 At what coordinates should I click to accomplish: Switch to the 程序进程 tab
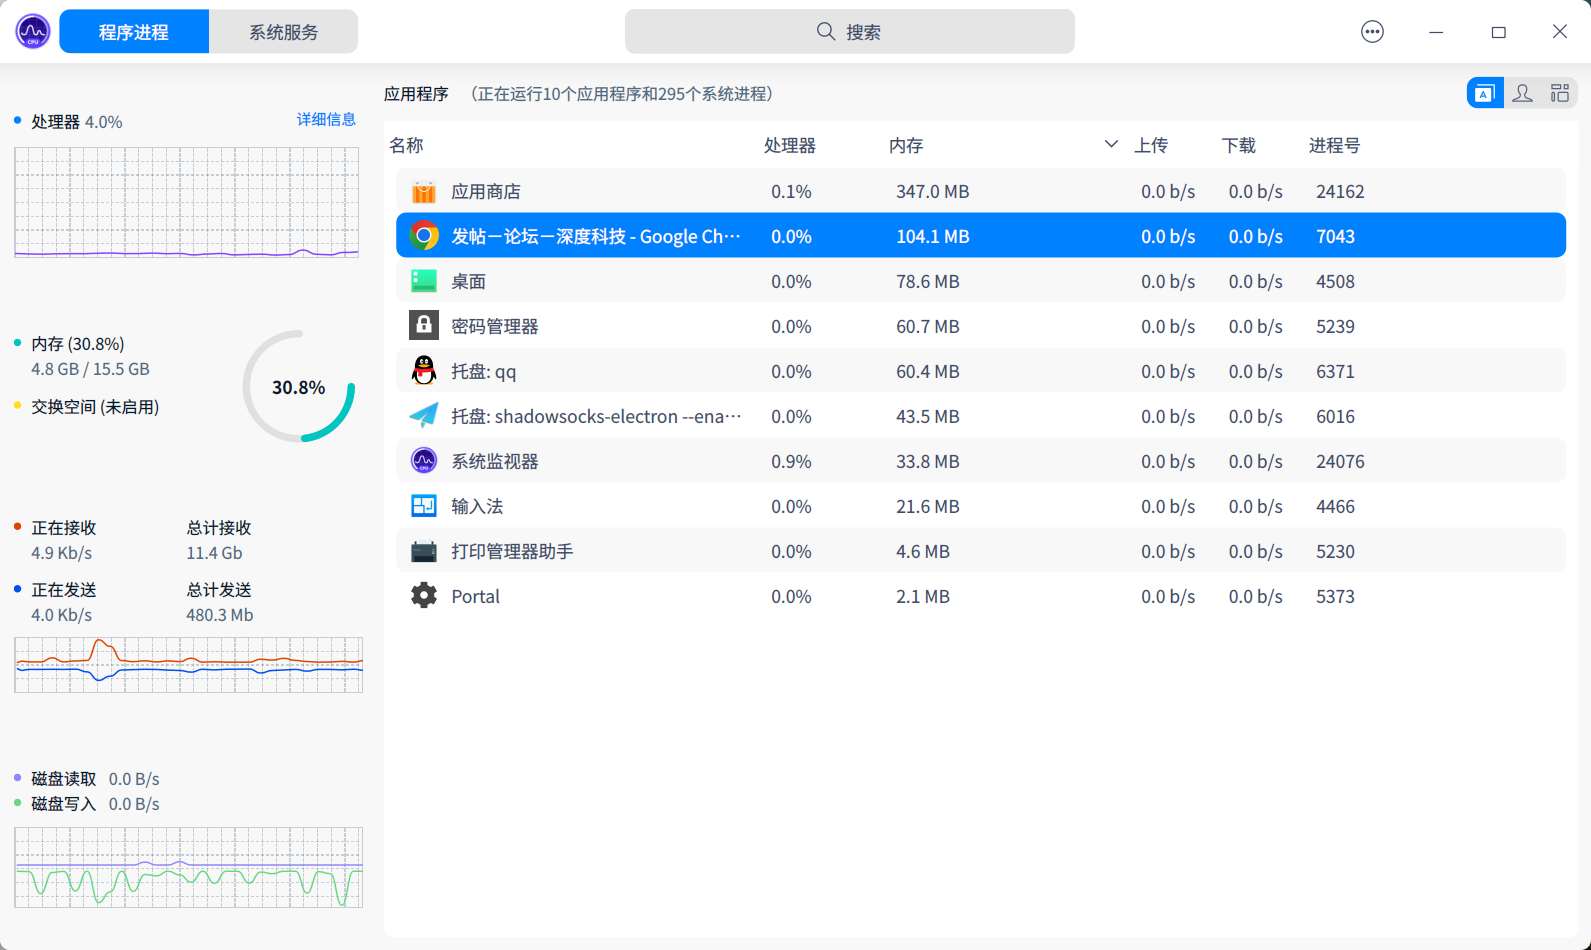pos(134,32)
